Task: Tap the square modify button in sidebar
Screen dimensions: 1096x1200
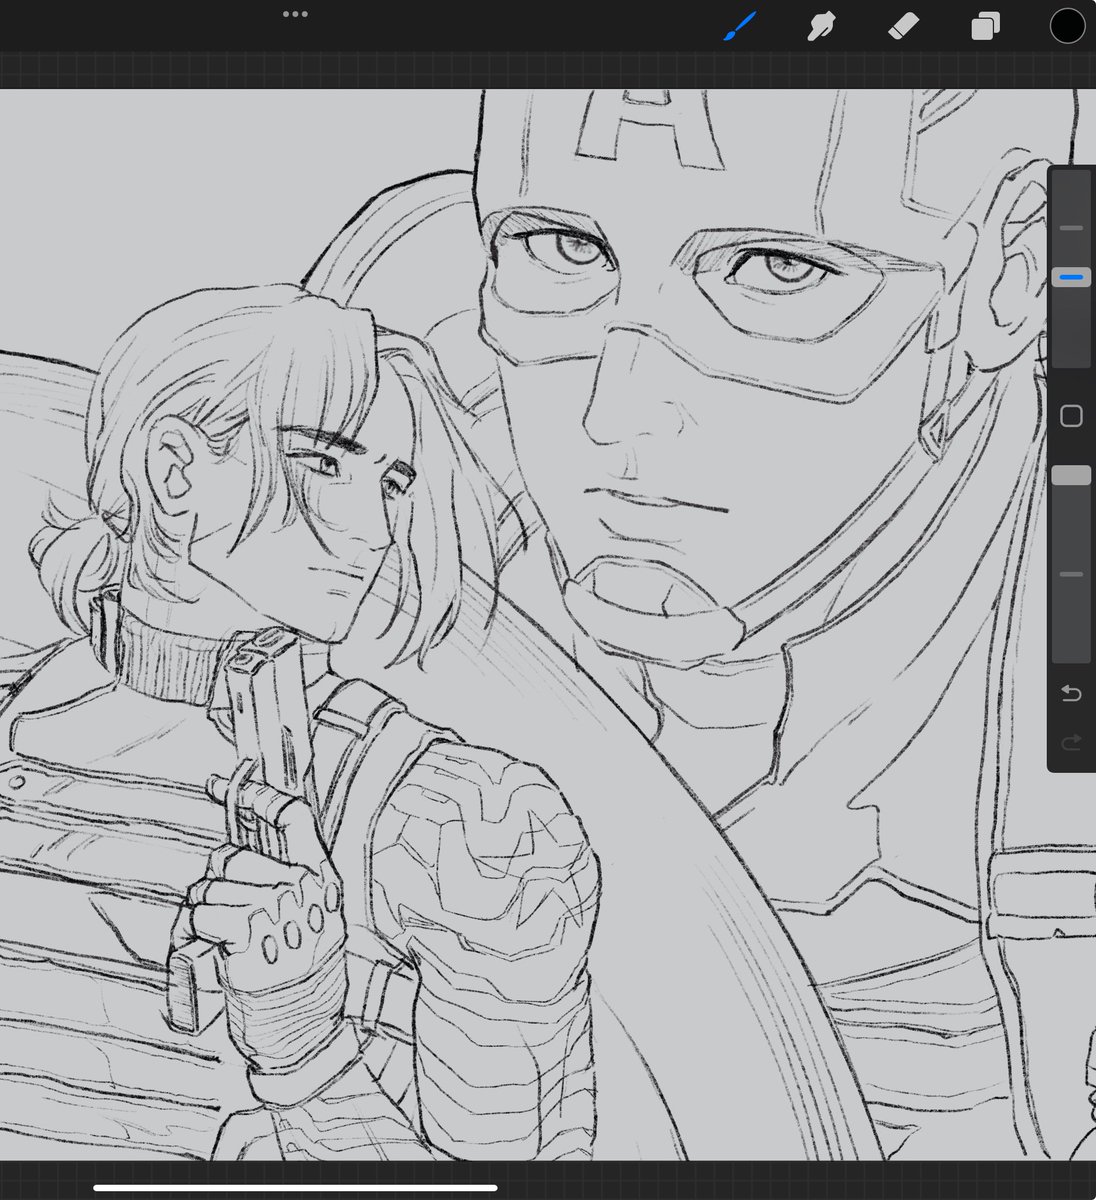Action: (x=1071, y=416)
